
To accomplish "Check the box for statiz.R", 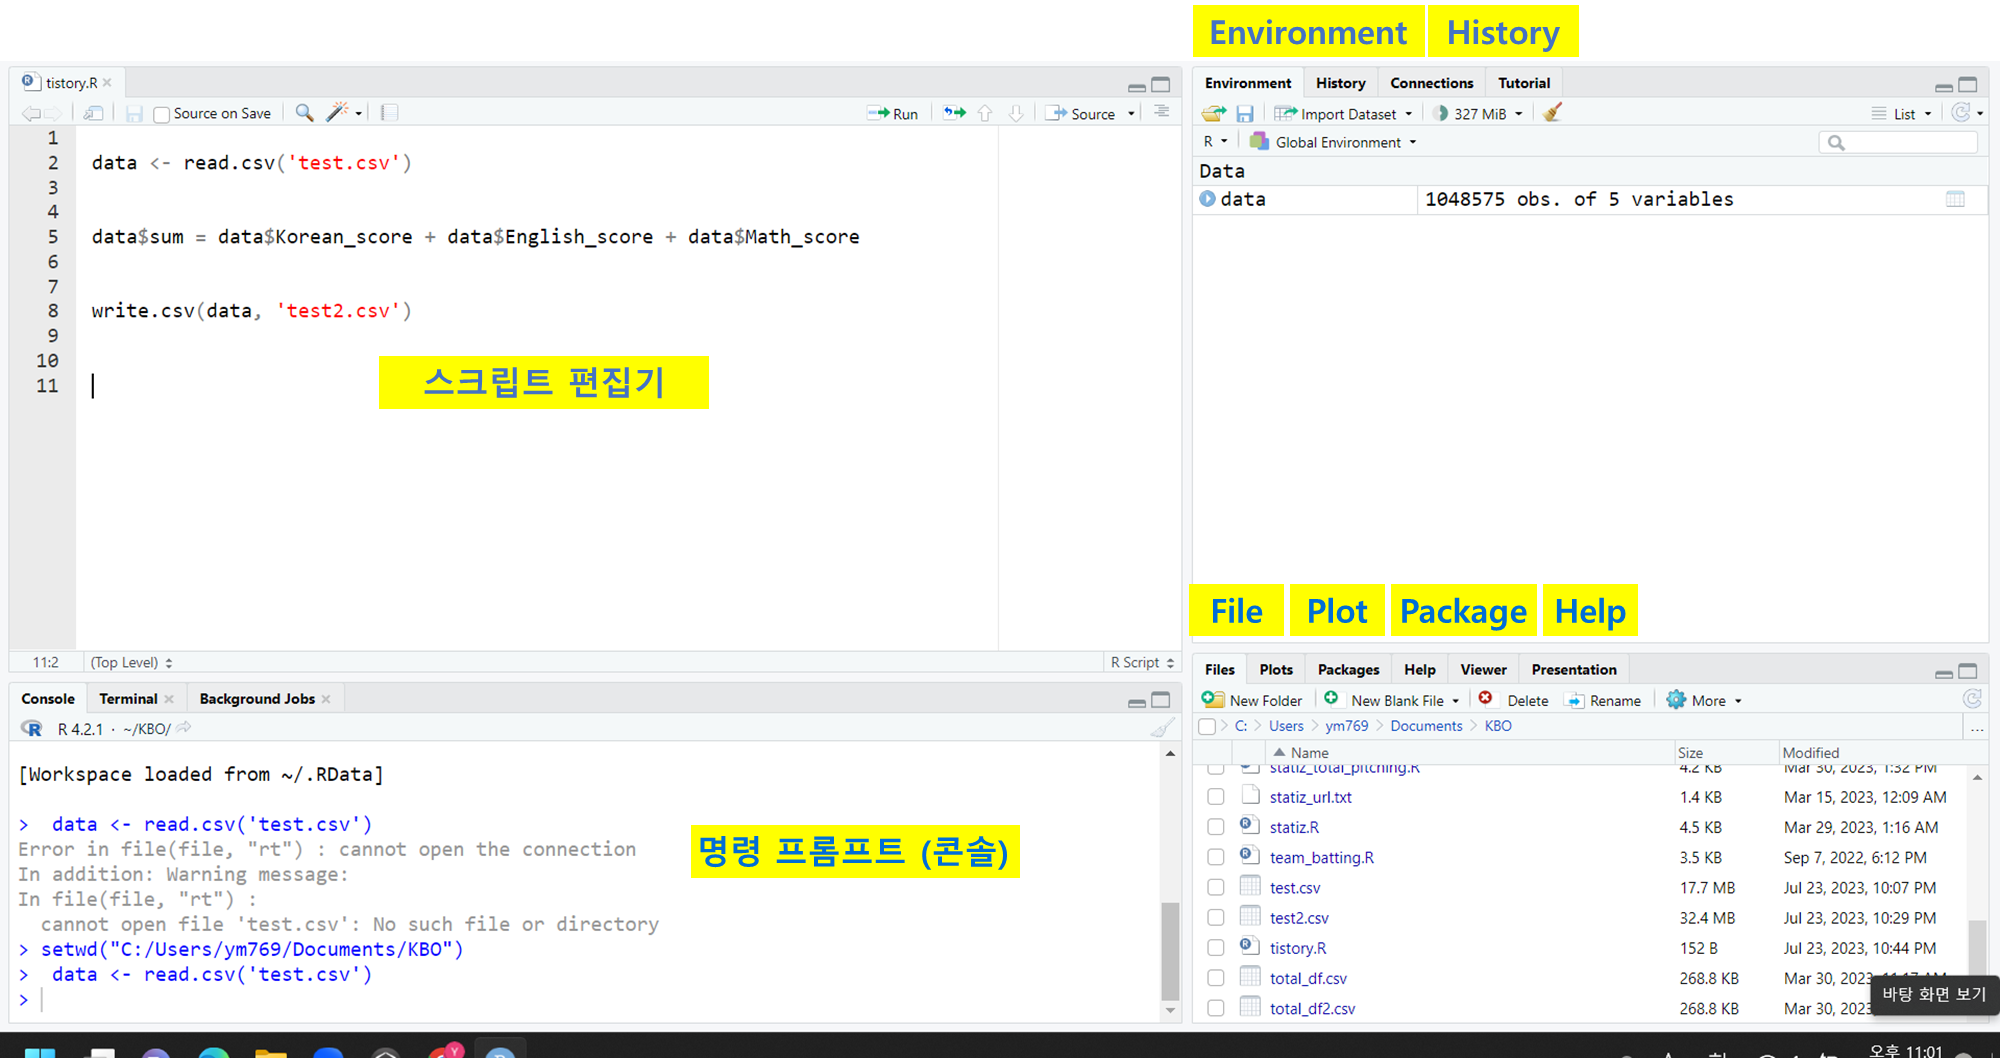I will (1216, 827).
